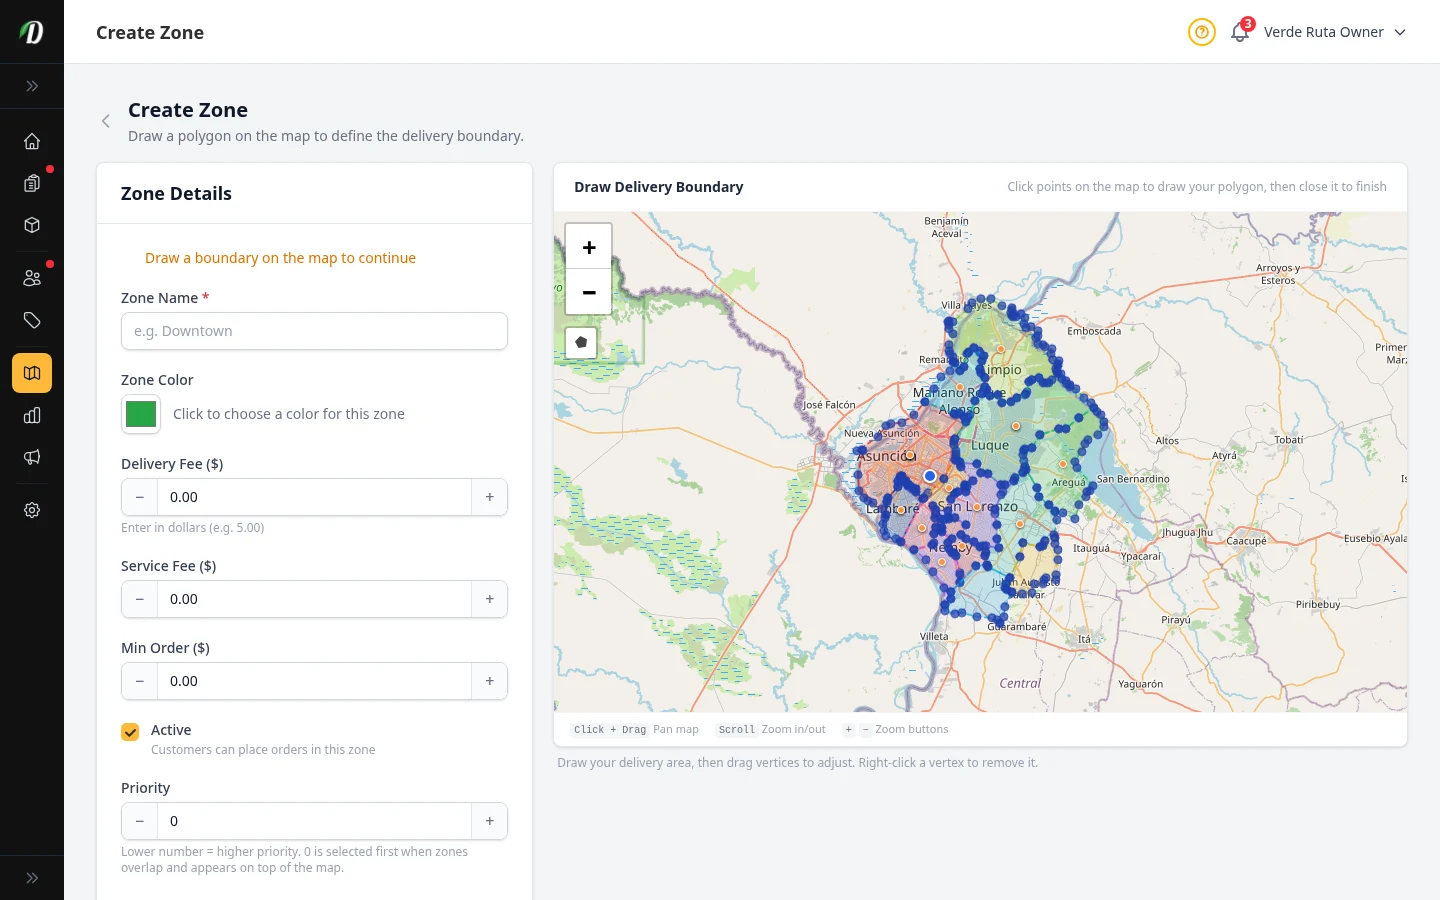The width and height of the screenshot is (1440, 900).
Task: Click the bottom sidebar expand chevron
Action: pos(32,877)
